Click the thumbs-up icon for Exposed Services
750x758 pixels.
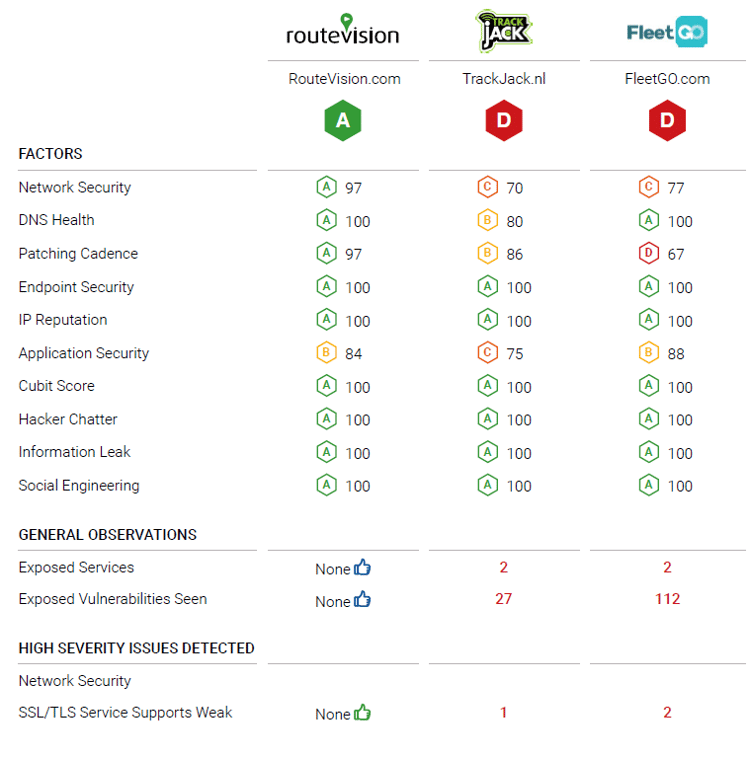click(362, 568)
